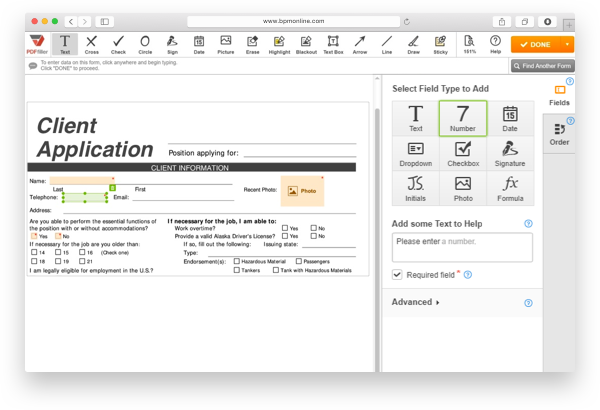Activate the Highlight tool
600x410 pixels.
(279, 44)
